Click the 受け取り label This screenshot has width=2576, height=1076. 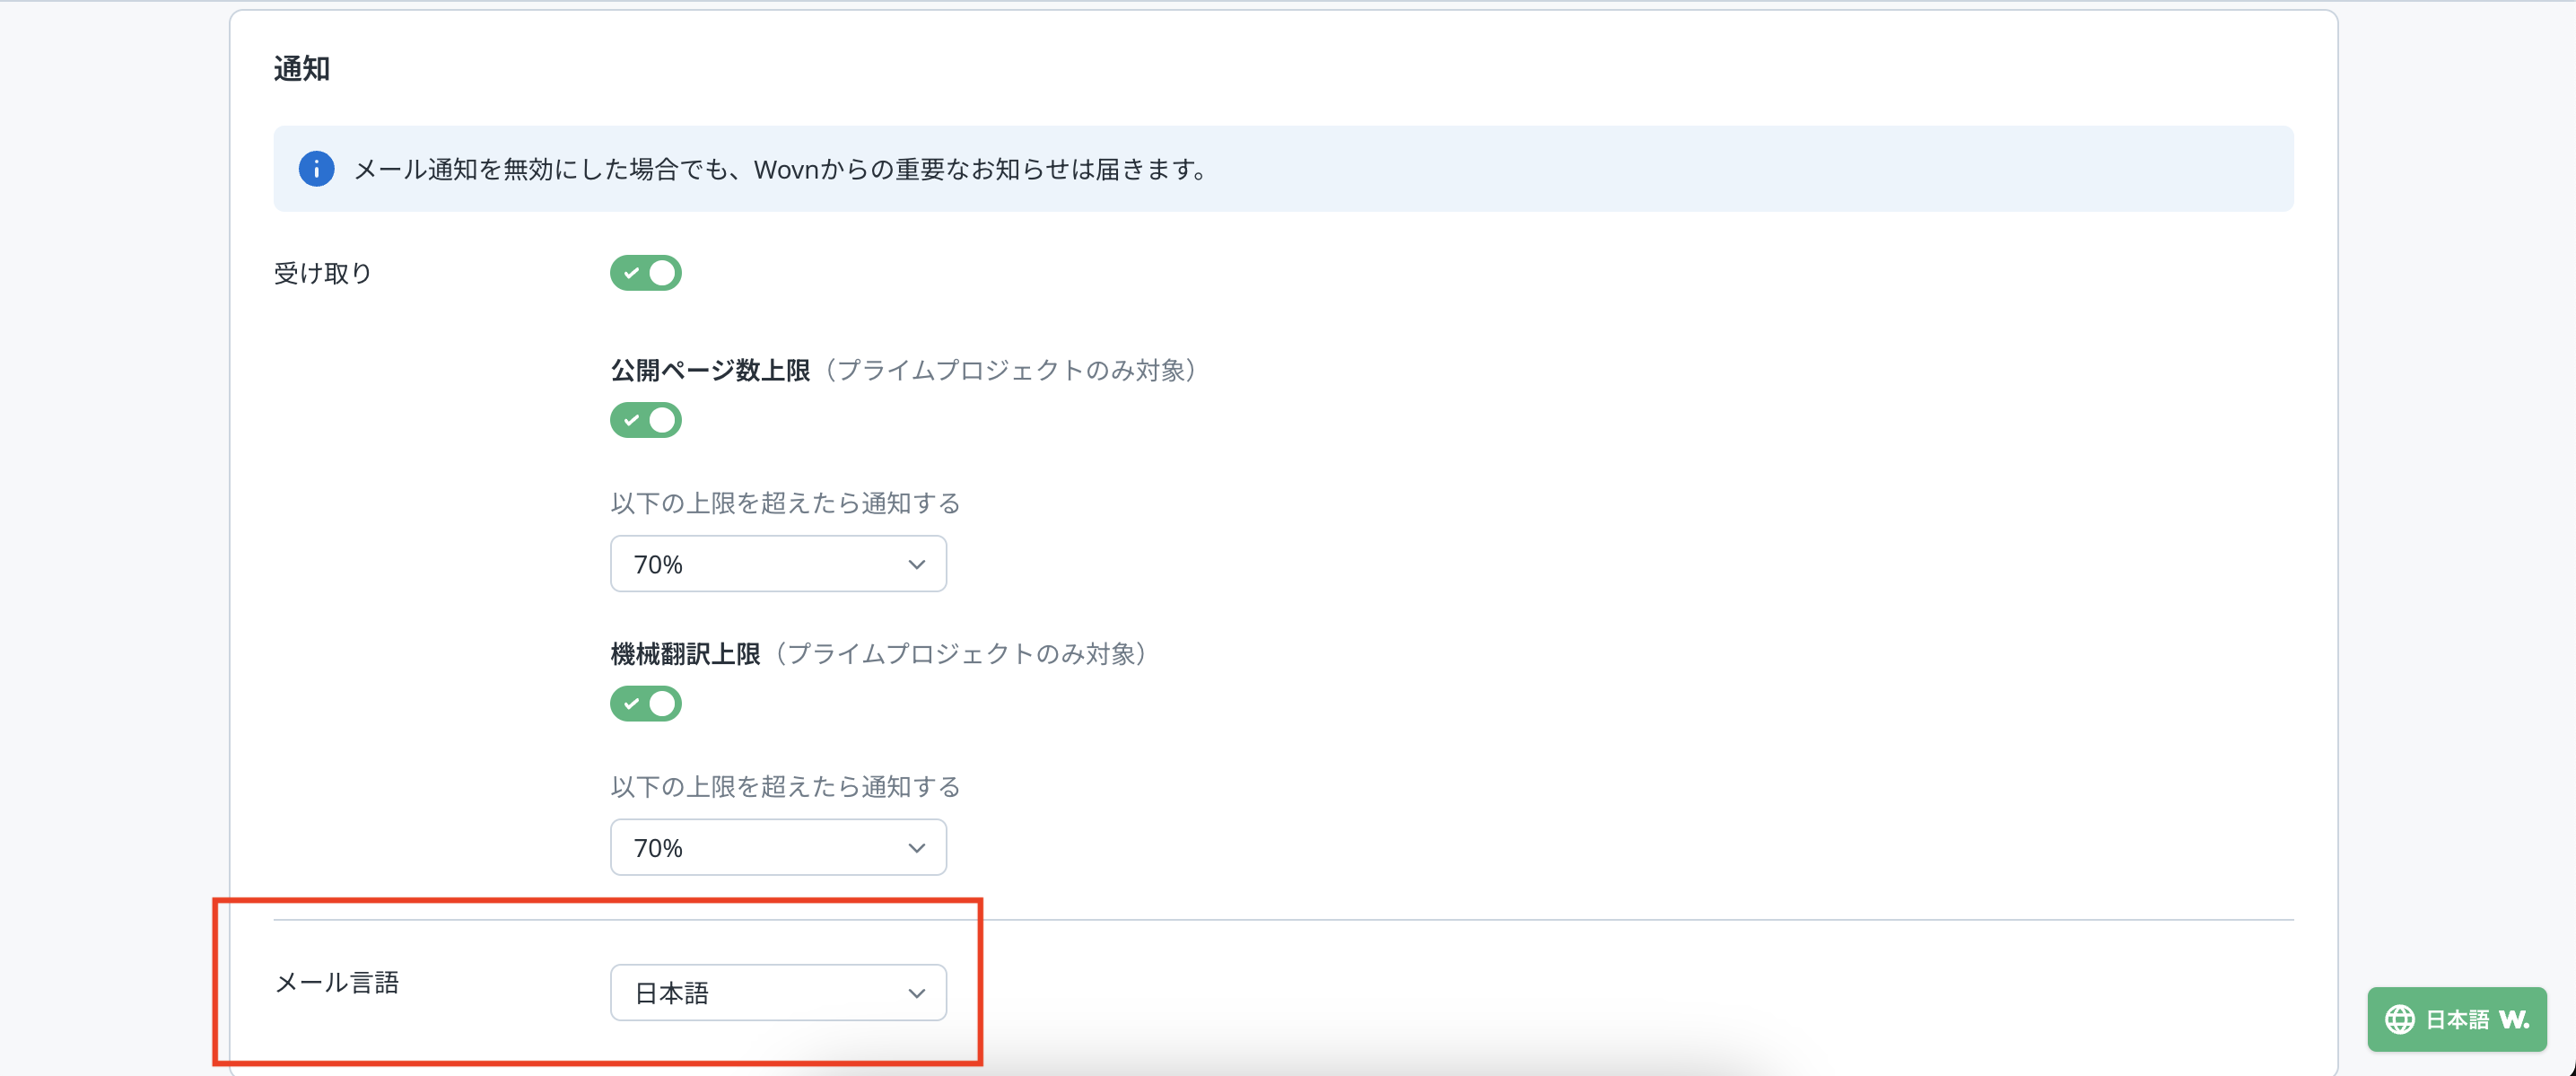[322, 273]
